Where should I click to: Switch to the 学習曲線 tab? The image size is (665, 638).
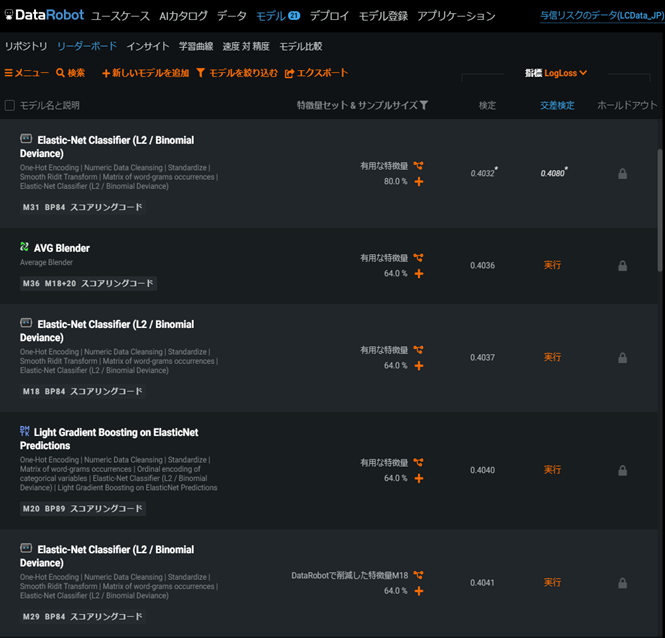tap(196, 46)
